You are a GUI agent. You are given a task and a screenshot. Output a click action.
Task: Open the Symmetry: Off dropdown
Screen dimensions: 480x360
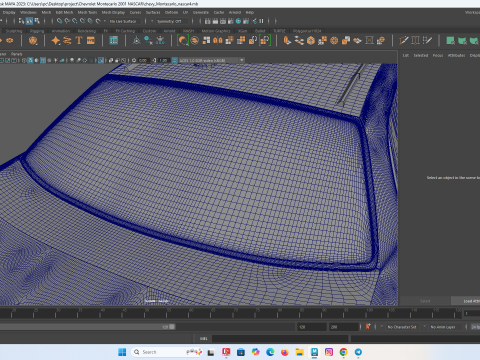171,21
